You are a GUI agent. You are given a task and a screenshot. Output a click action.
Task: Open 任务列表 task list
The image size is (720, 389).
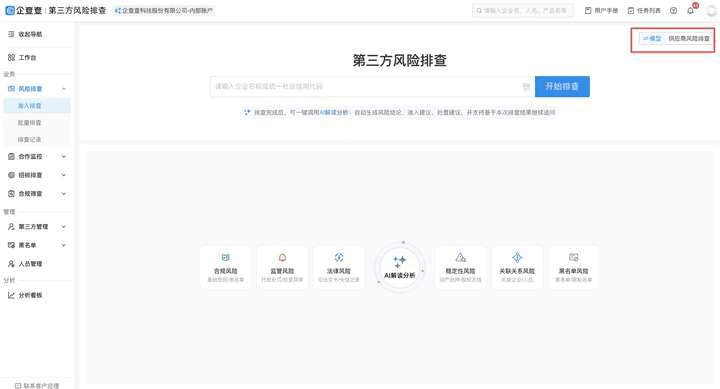(x=644, y=11)
